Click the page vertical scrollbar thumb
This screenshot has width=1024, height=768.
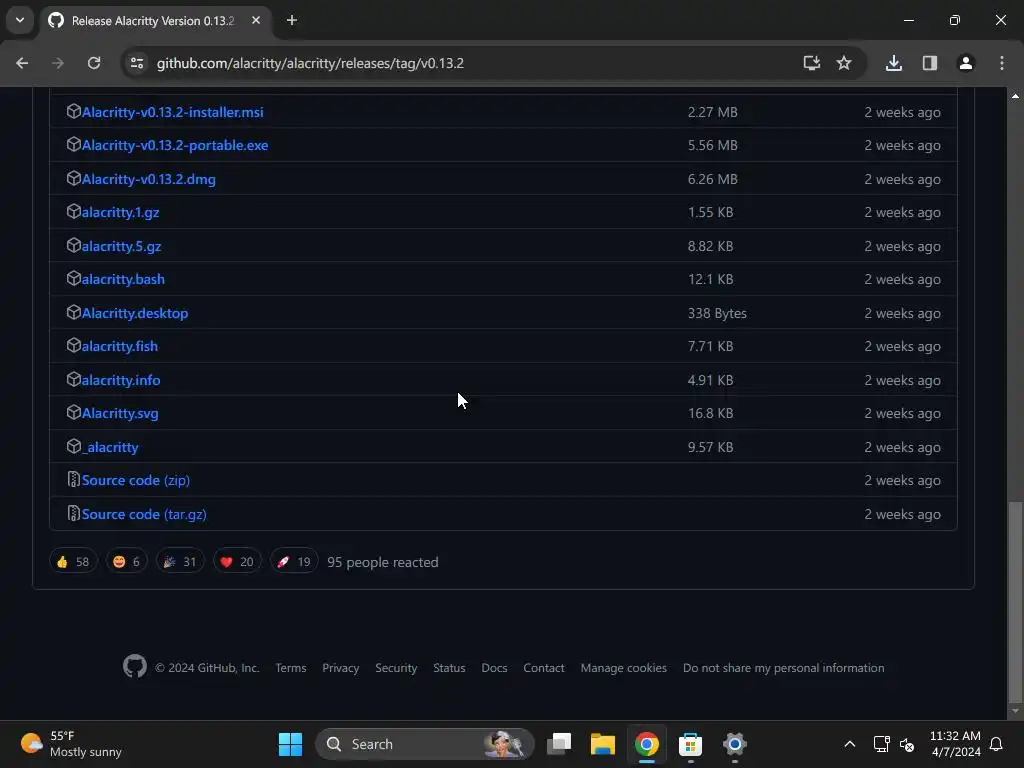[x=1015, y=600]
